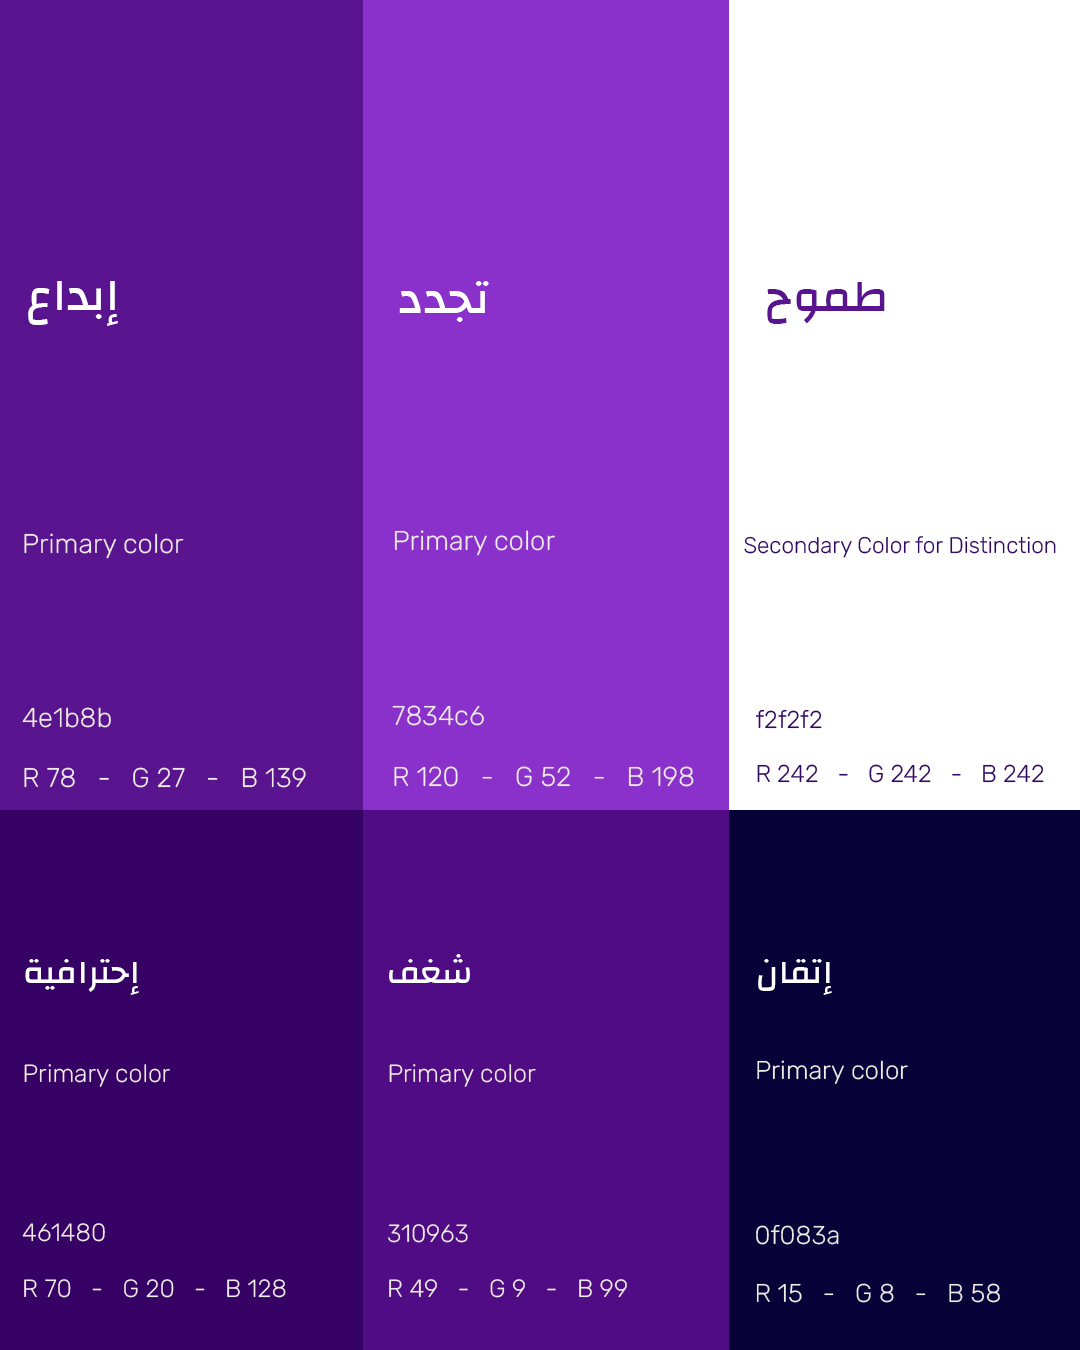Click the 0f083a hex value
This screenshot has width=1080, height=1350.
tap(797, 1236)
